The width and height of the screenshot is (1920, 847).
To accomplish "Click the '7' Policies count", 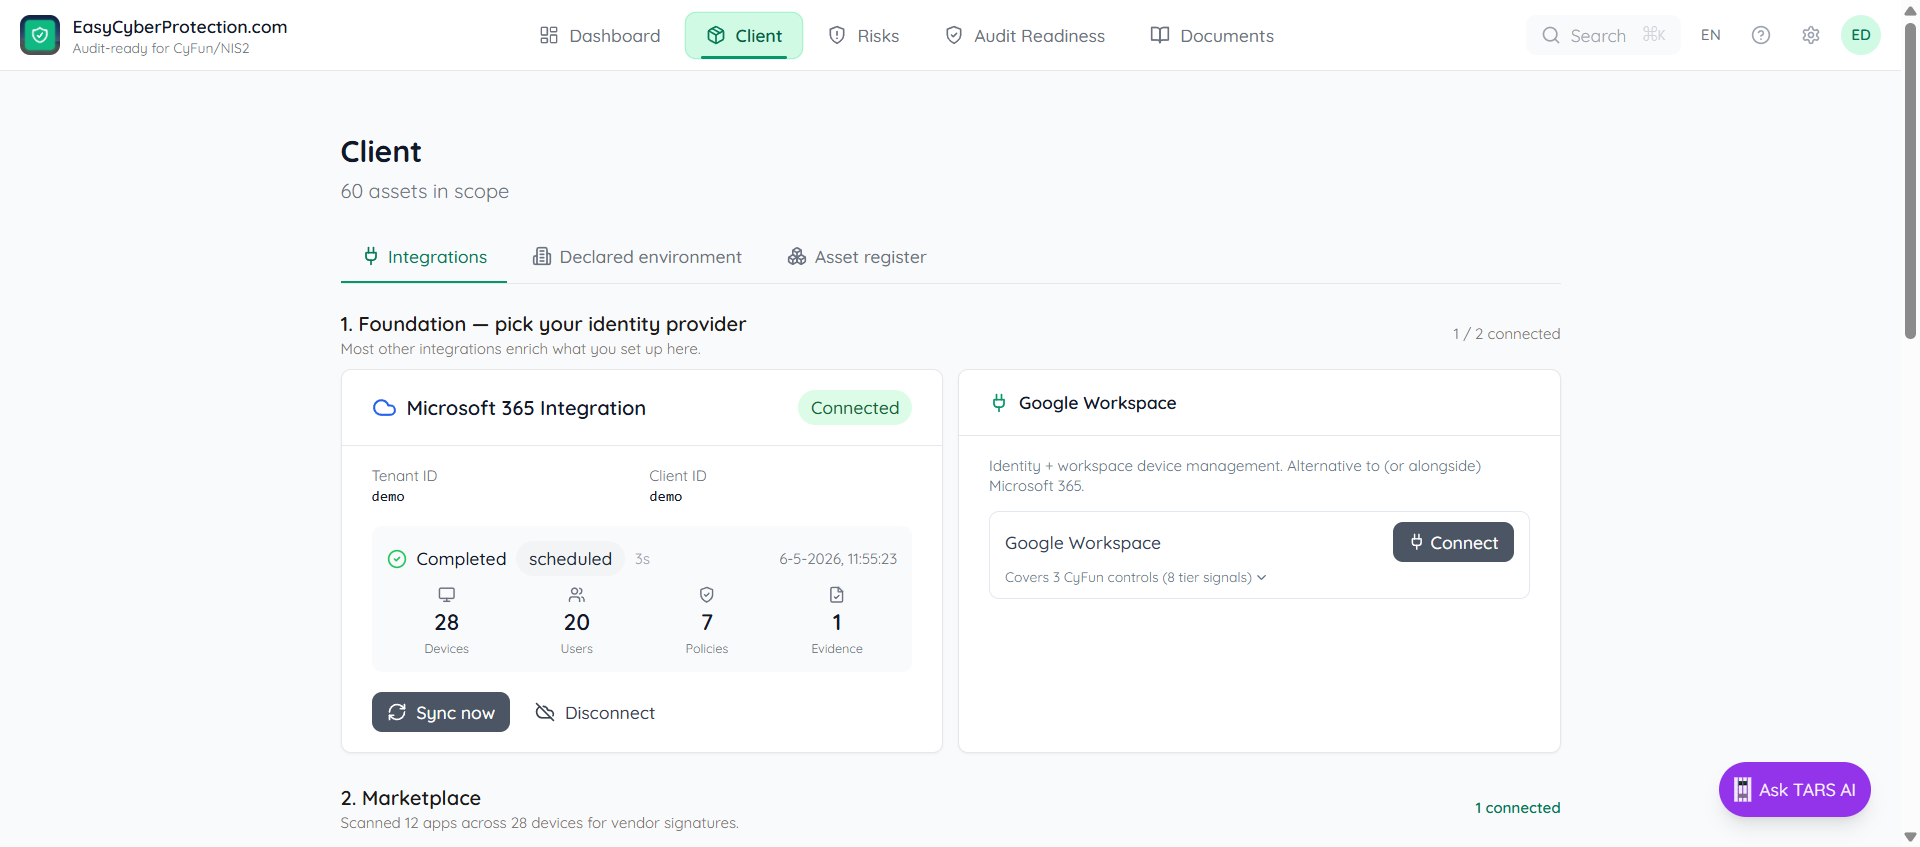I will [707, 622].
